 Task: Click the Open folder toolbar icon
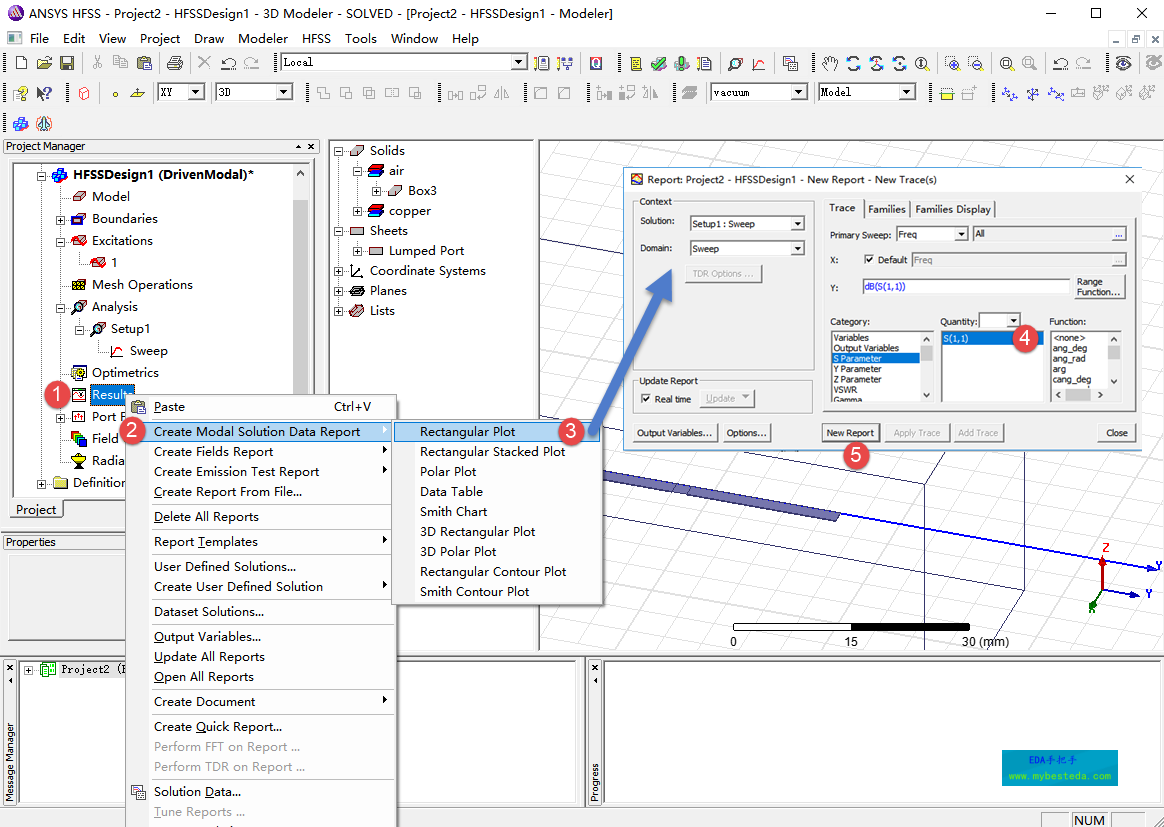pyautogui.click(x=44, y=63)
